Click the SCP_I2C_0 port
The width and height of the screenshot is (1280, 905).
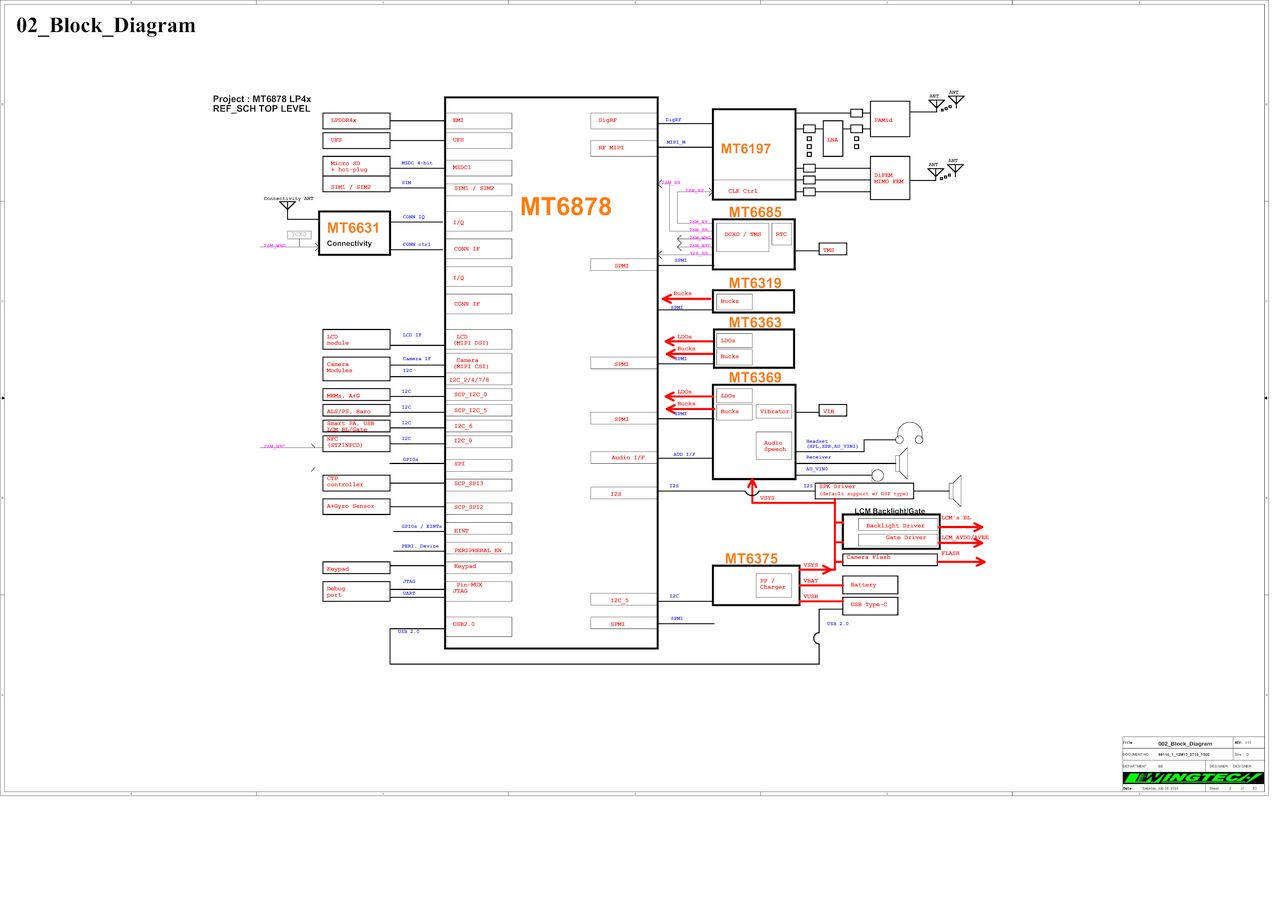[479, 395]
